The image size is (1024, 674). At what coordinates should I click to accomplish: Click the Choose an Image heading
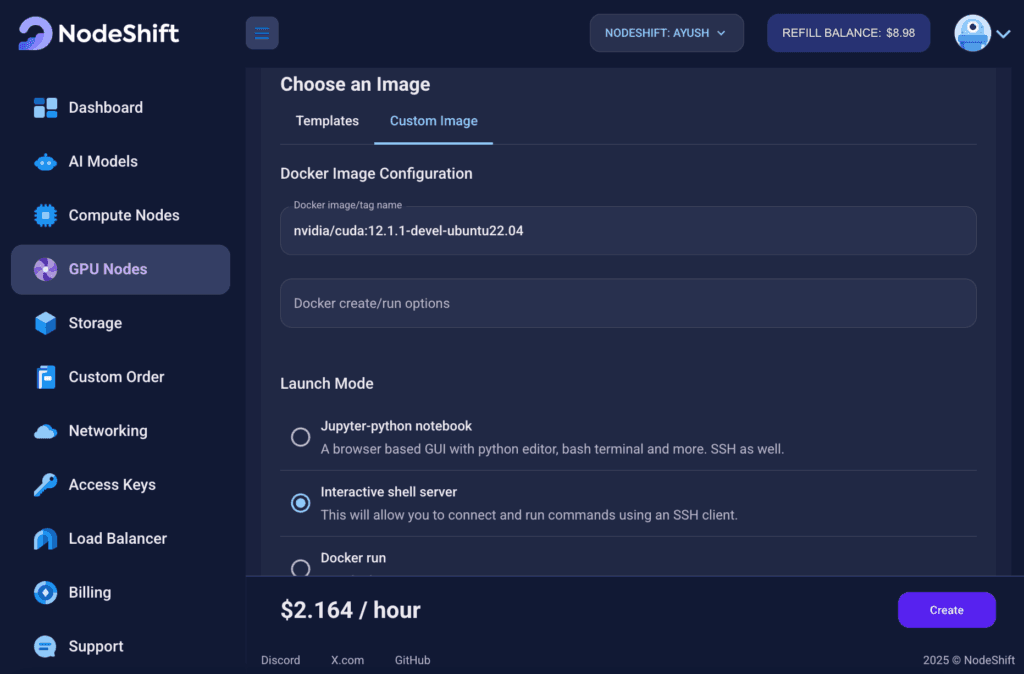(355, 84)
